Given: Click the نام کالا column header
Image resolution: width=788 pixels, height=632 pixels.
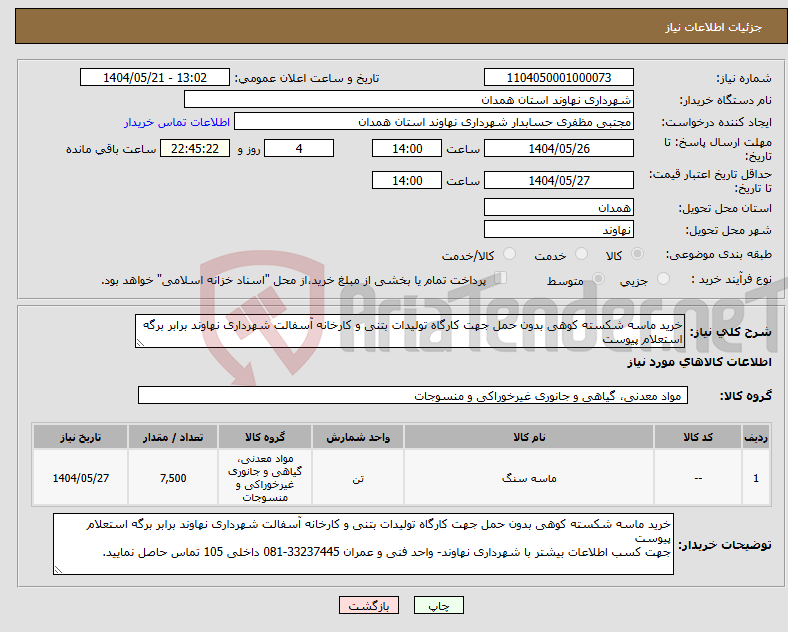Looking at the screenshot, I should [529, 437].
